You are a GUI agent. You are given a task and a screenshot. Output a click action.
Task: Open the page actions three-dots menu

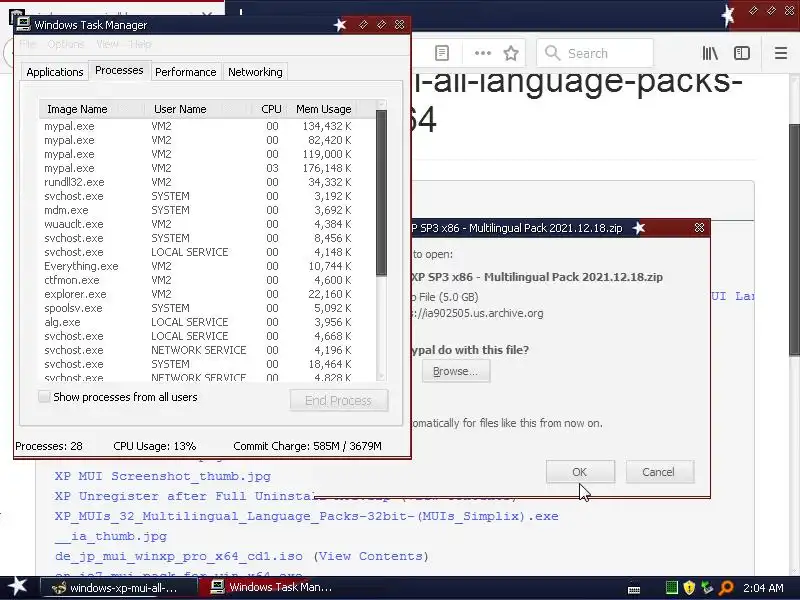483,53
